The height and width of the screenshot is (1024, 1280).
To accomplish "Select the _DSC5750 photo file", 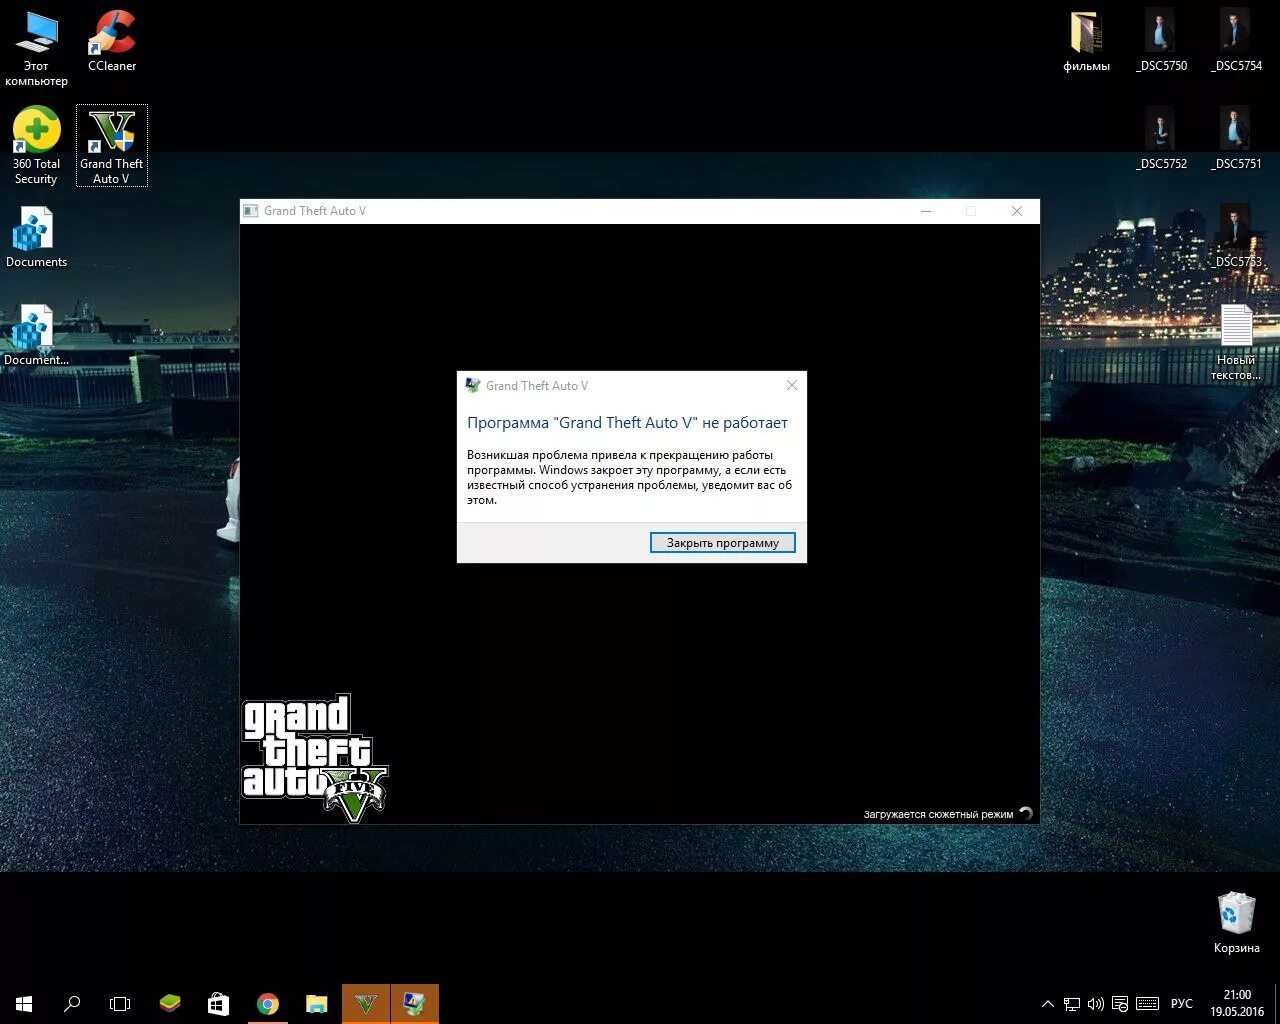I will click(1161, 41).
